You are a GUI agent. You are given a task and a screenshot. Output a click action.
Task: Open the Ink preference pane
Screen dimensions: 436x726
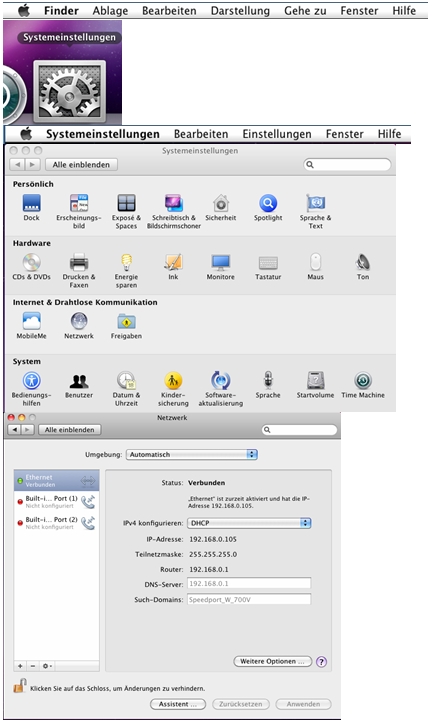[x=173, y=267]
